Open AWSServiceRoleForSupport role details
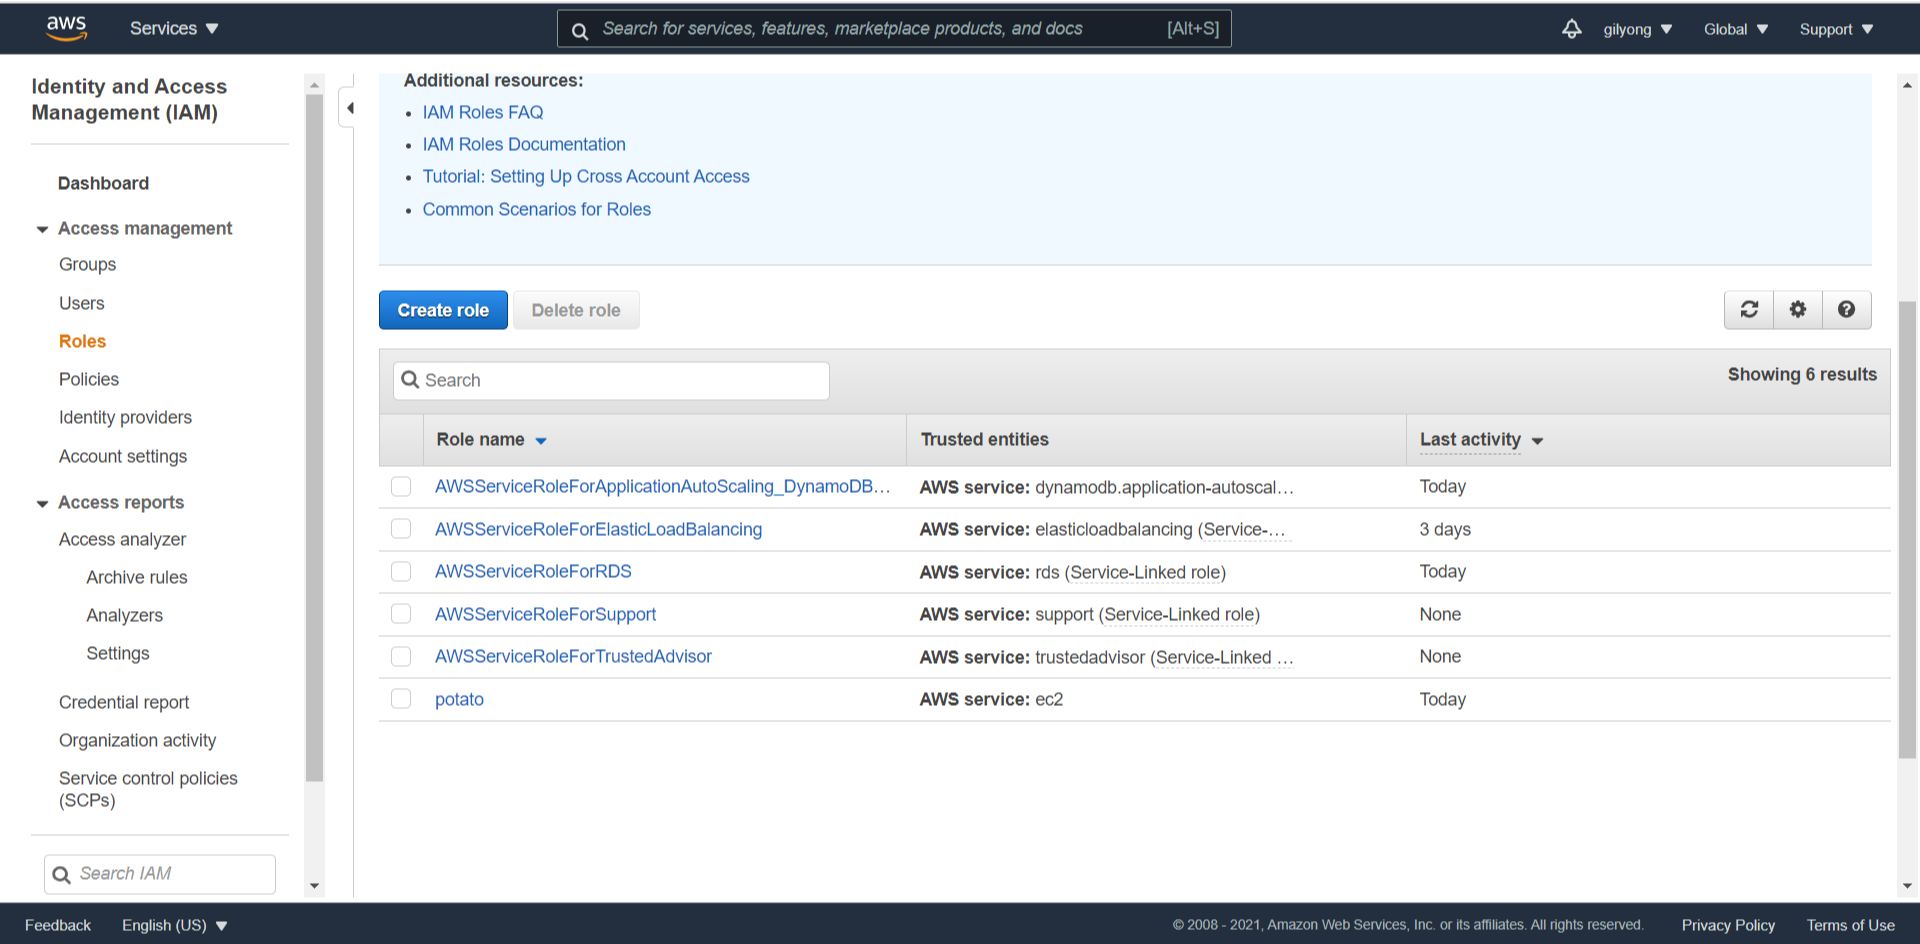This screenshot has height=944, width=1920. pyautogui.click(x=545, y=614)
